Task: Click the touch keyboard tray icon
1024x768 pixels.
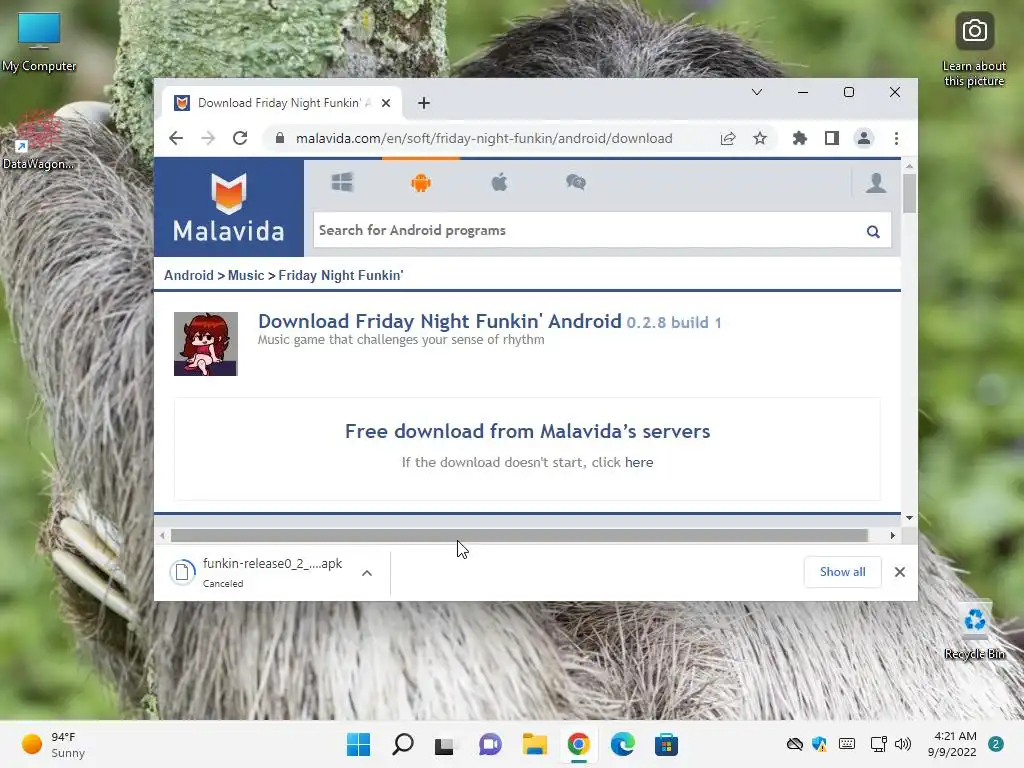Action: pos(846,744)
